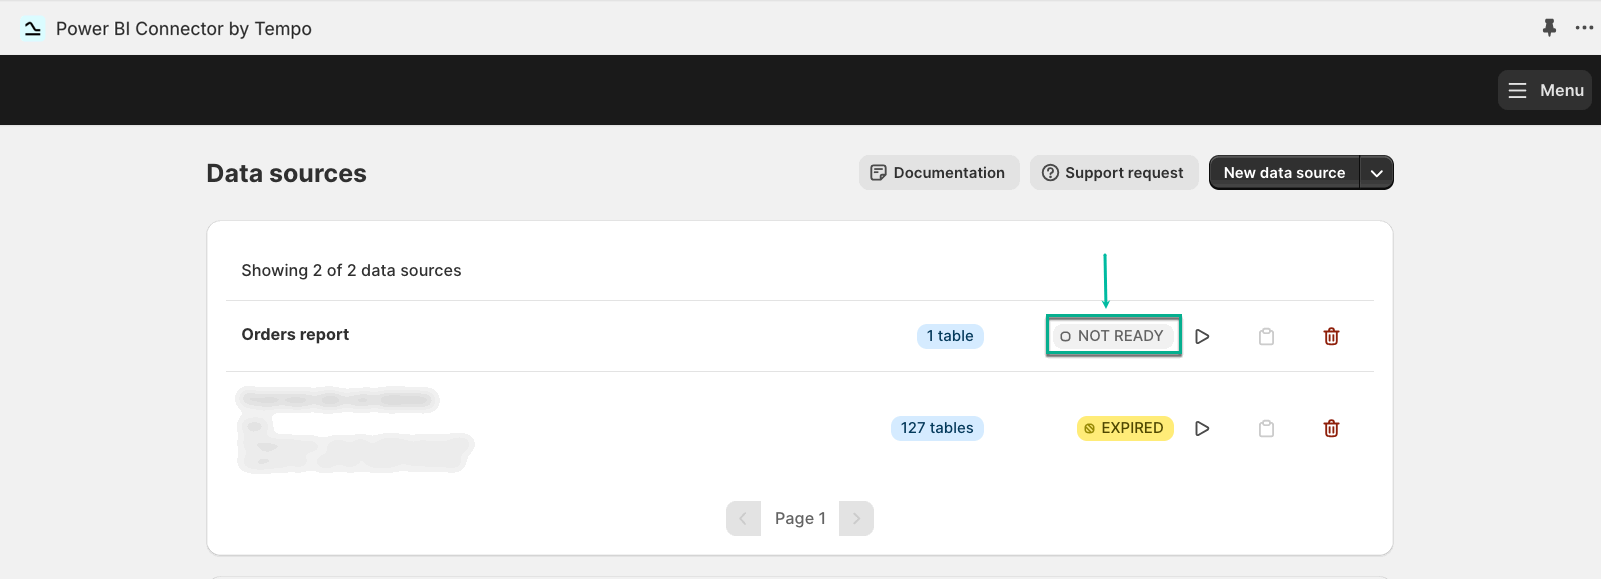Screen dimensions: 1601x579
Task: Open the hamburger Menu
Action: click(x=1545, y=90)
